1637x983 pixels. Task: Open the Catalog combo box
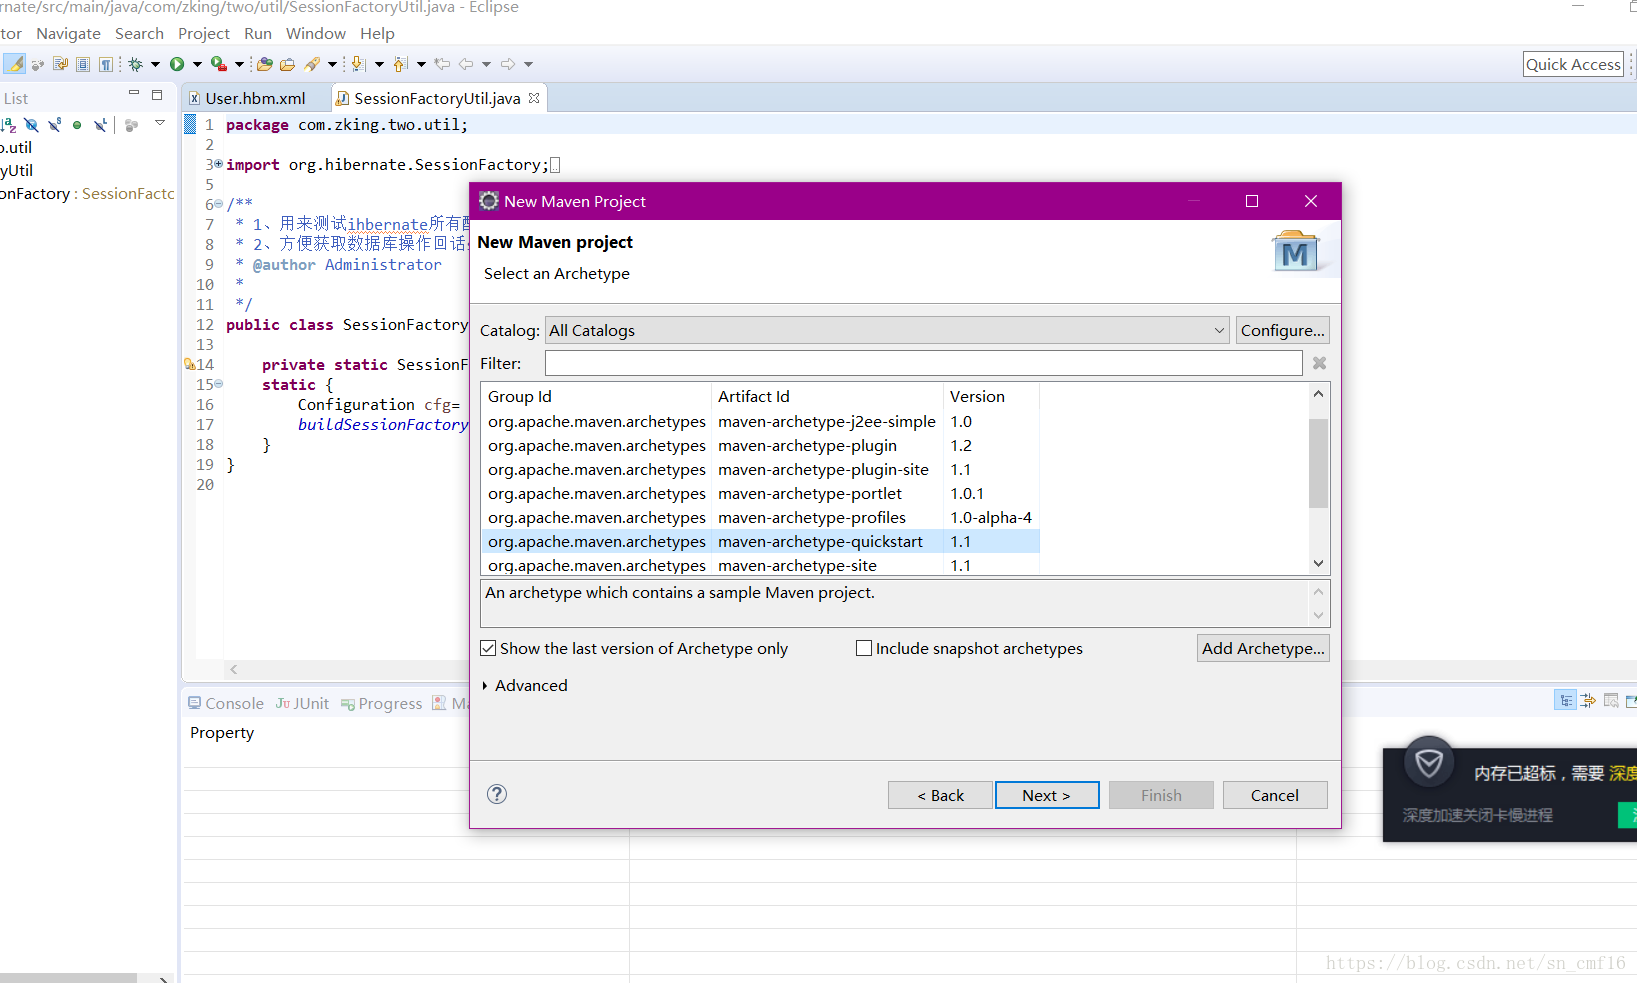887,330
